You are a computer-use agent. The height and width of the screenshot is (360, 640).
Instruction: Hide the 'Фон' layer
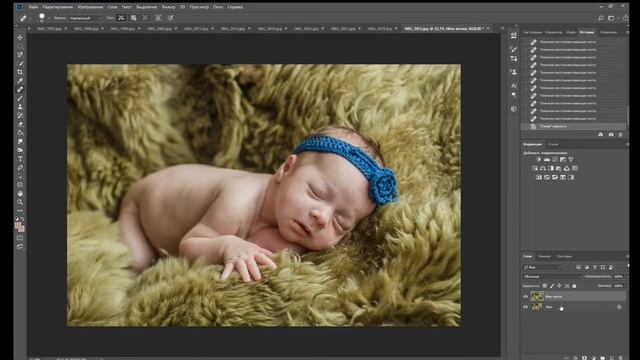526,307
